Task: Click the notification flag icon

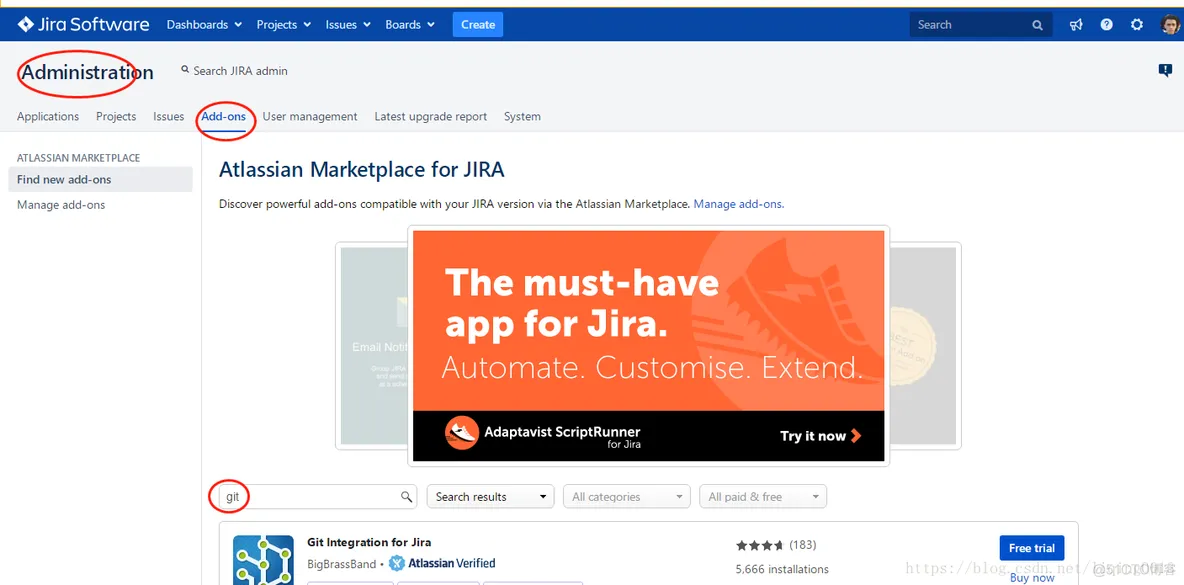Action: click(1165, 70)
